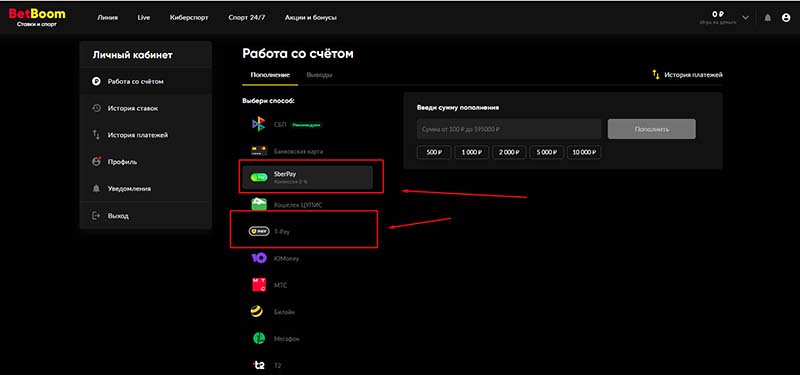The width and height of the screenshot is (800, 375).
Task: Open the Линия menu item
Action: click(x=108, y=17)
